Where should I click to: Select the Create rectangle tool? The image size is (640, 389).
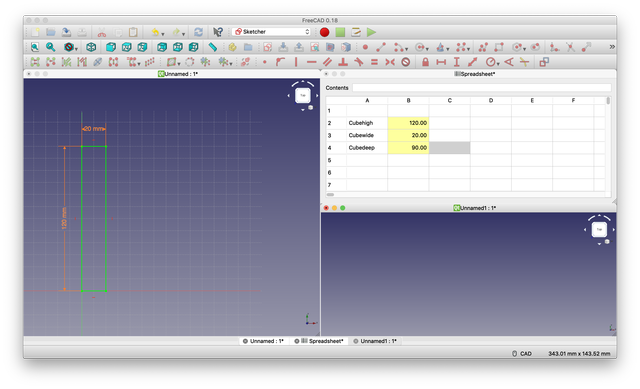499,47
